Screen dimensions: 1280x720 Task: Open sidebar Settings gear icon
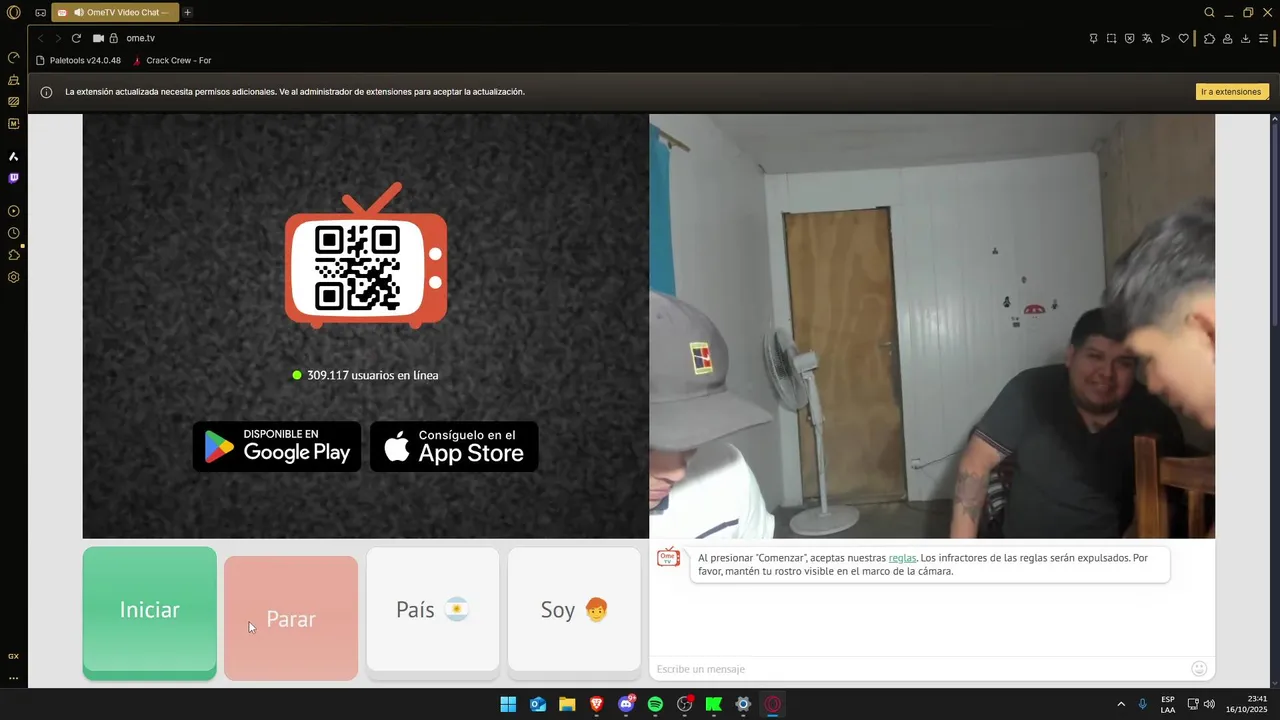pos(13,277)
